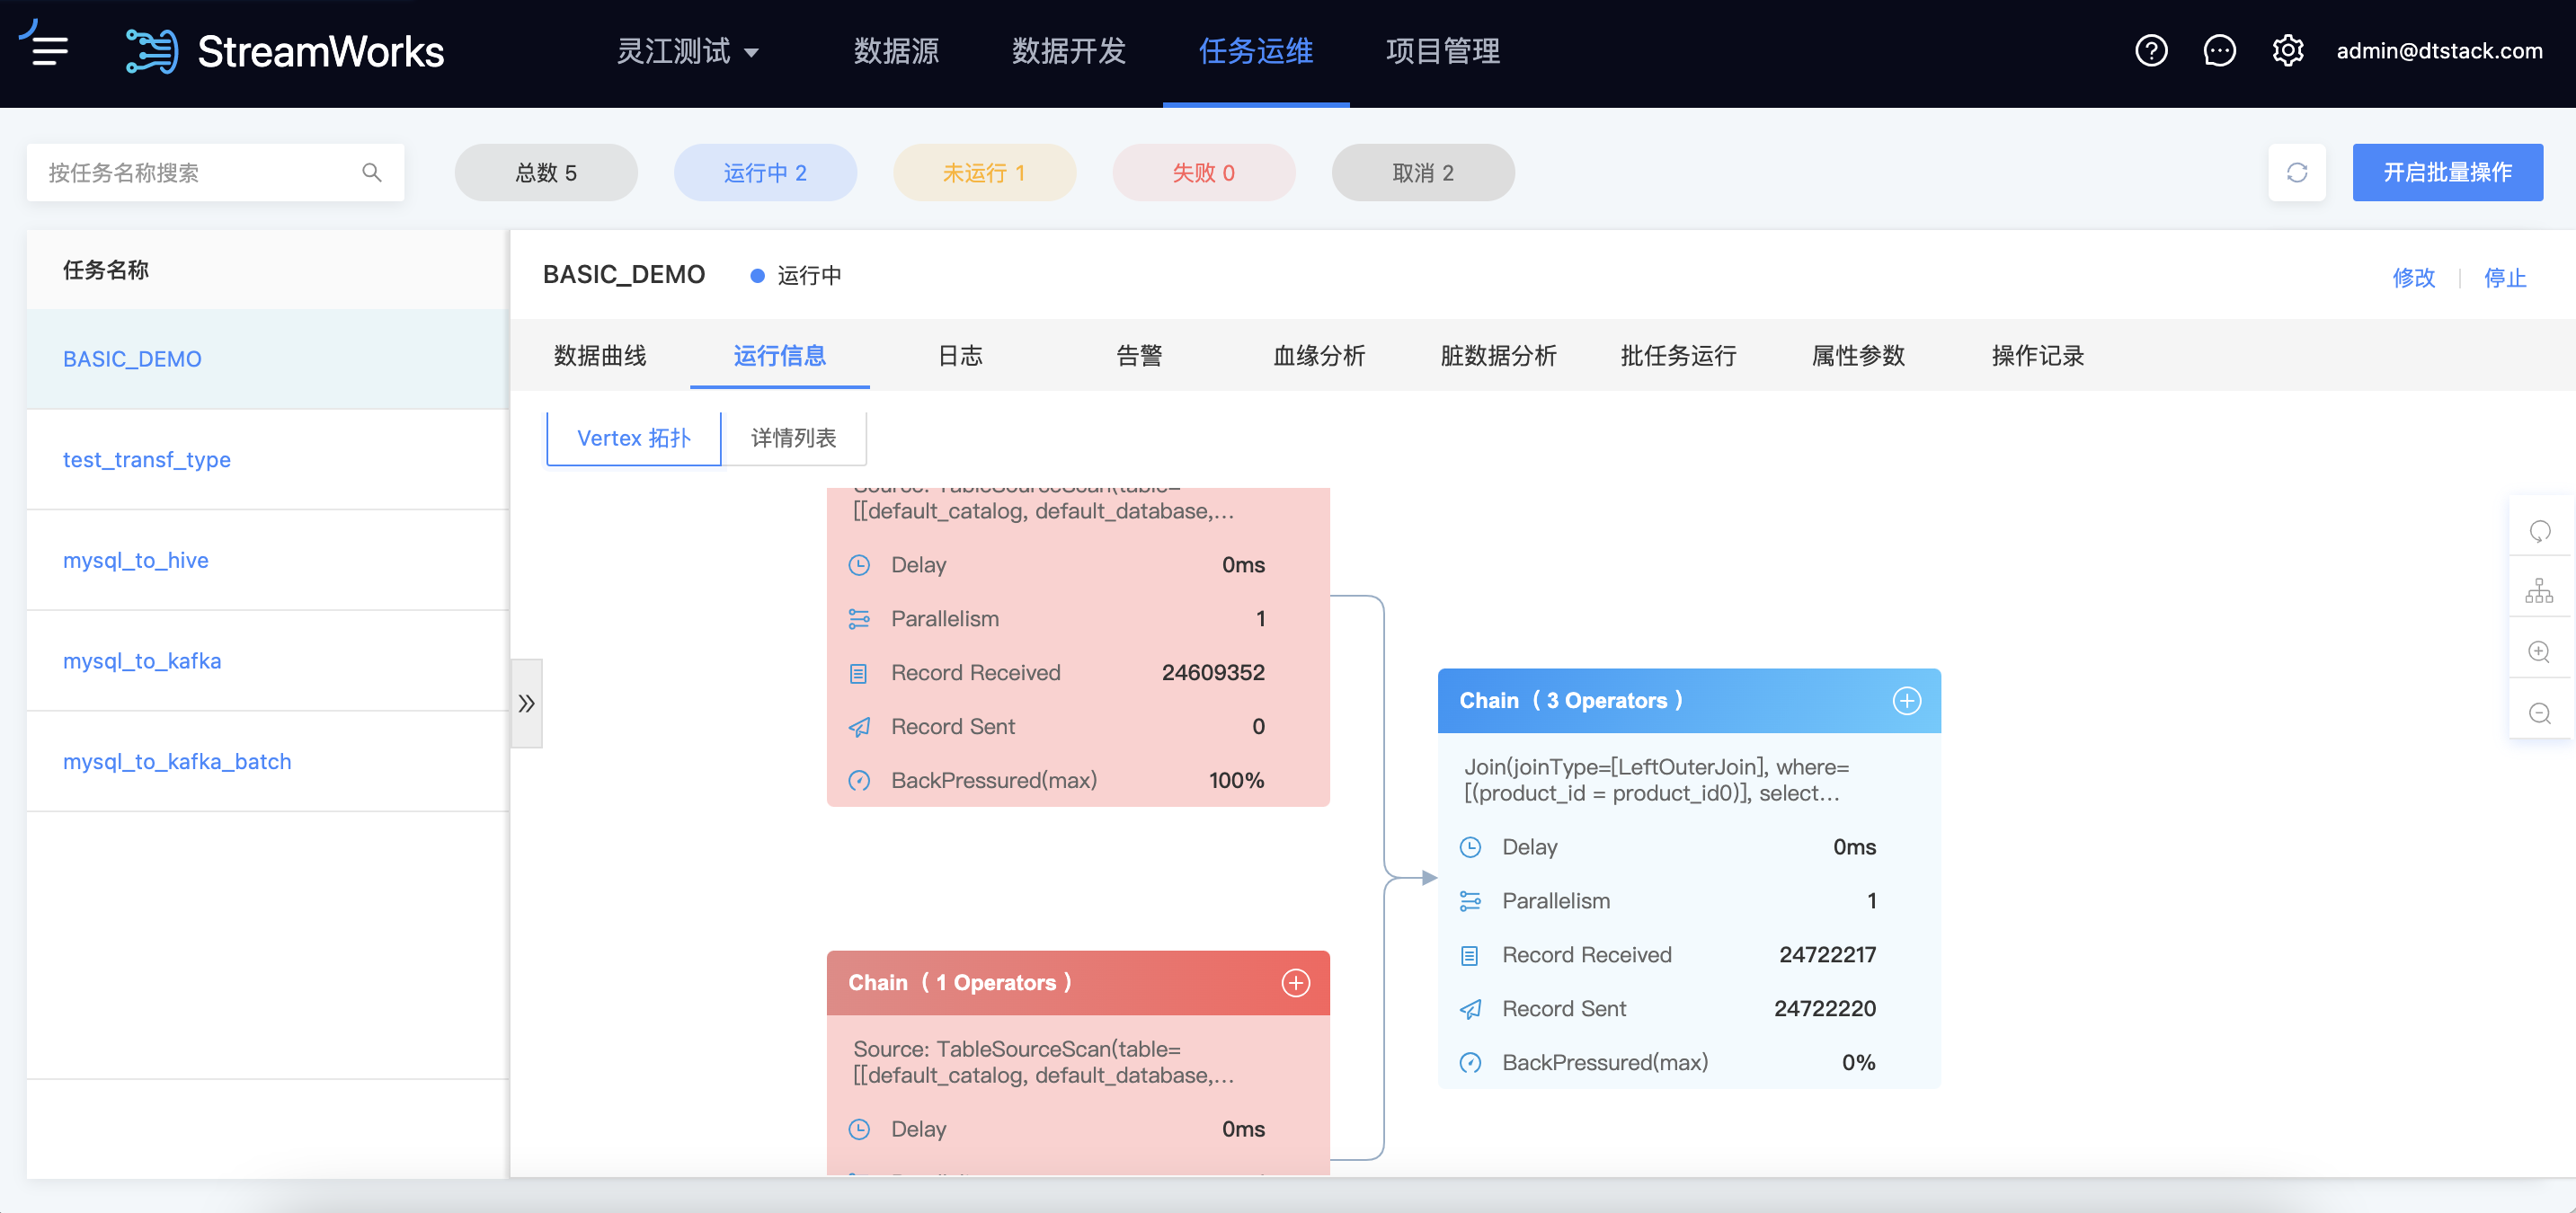Click the refresh task list icon

tap(2297, 172)
